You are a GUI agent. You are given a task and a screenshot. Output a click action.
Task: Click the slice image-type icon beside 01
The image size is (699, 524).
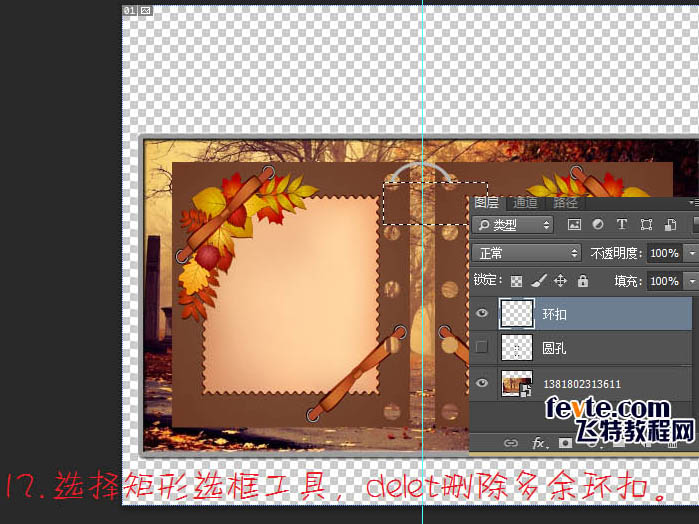146,10
